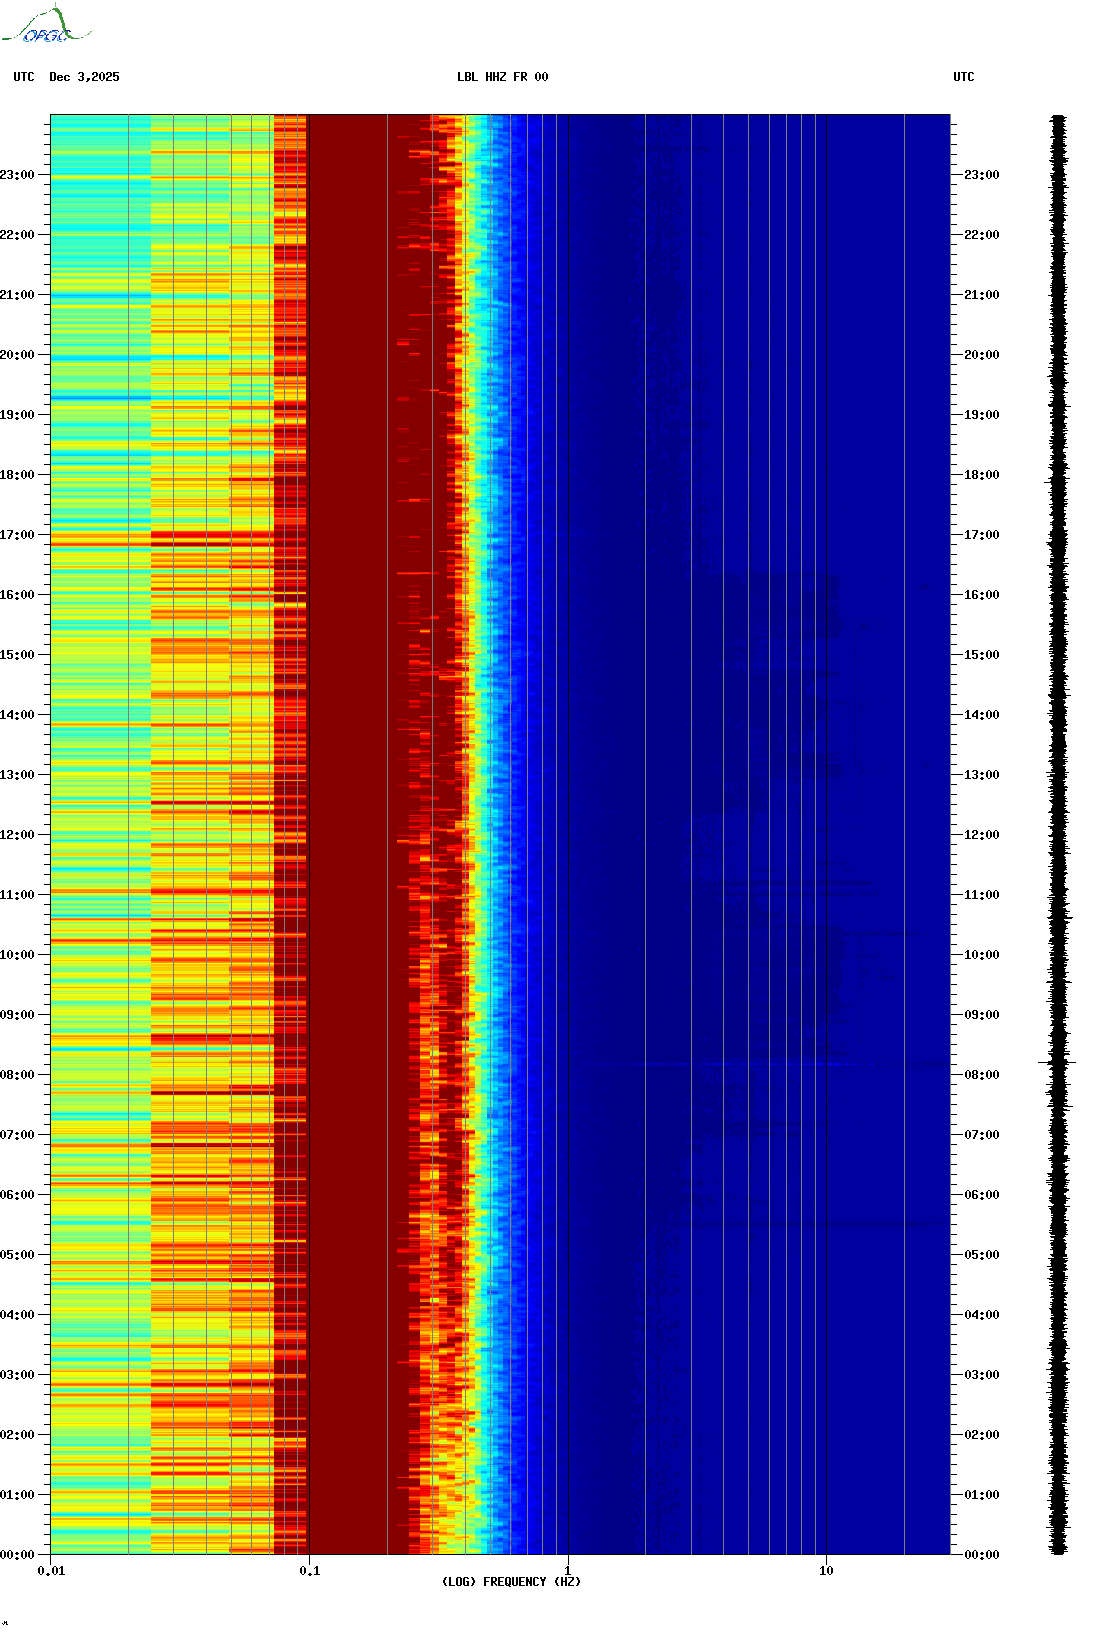
Task: Click the 10 Hz frequency tick label
Action: pyautogui.click(x=826, y=1570)
